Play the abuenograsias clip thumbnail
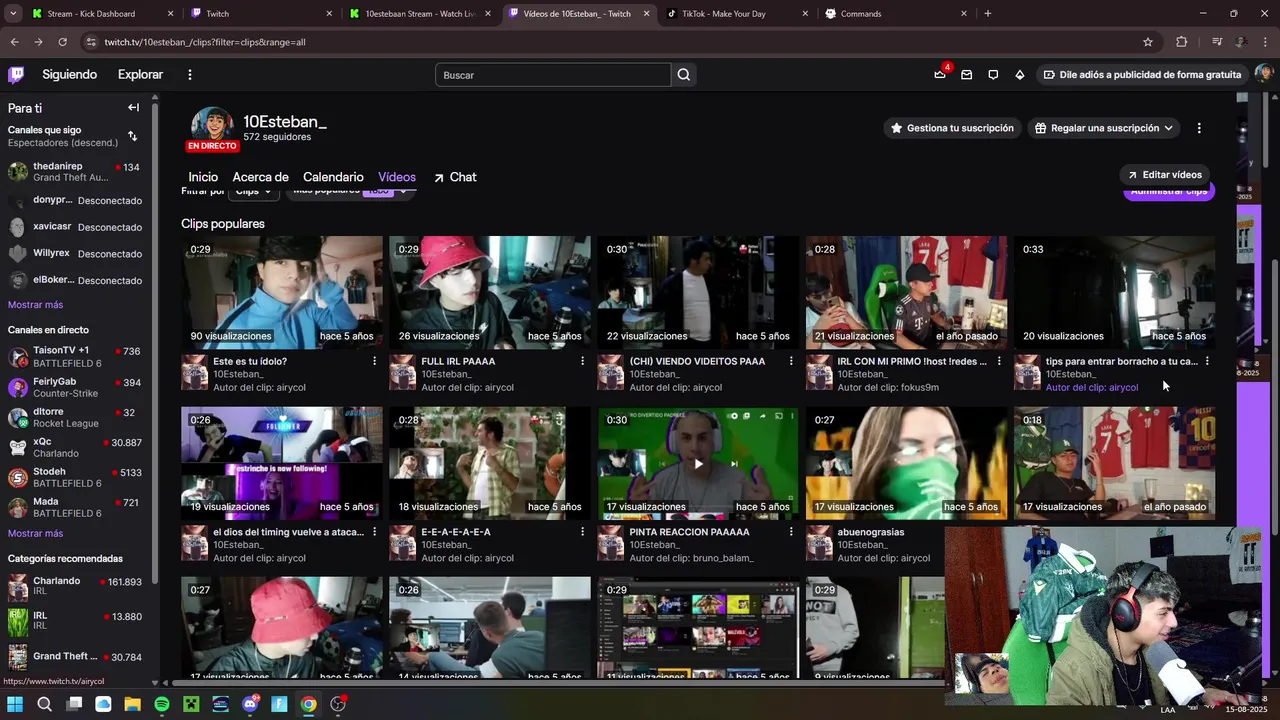 906,463
